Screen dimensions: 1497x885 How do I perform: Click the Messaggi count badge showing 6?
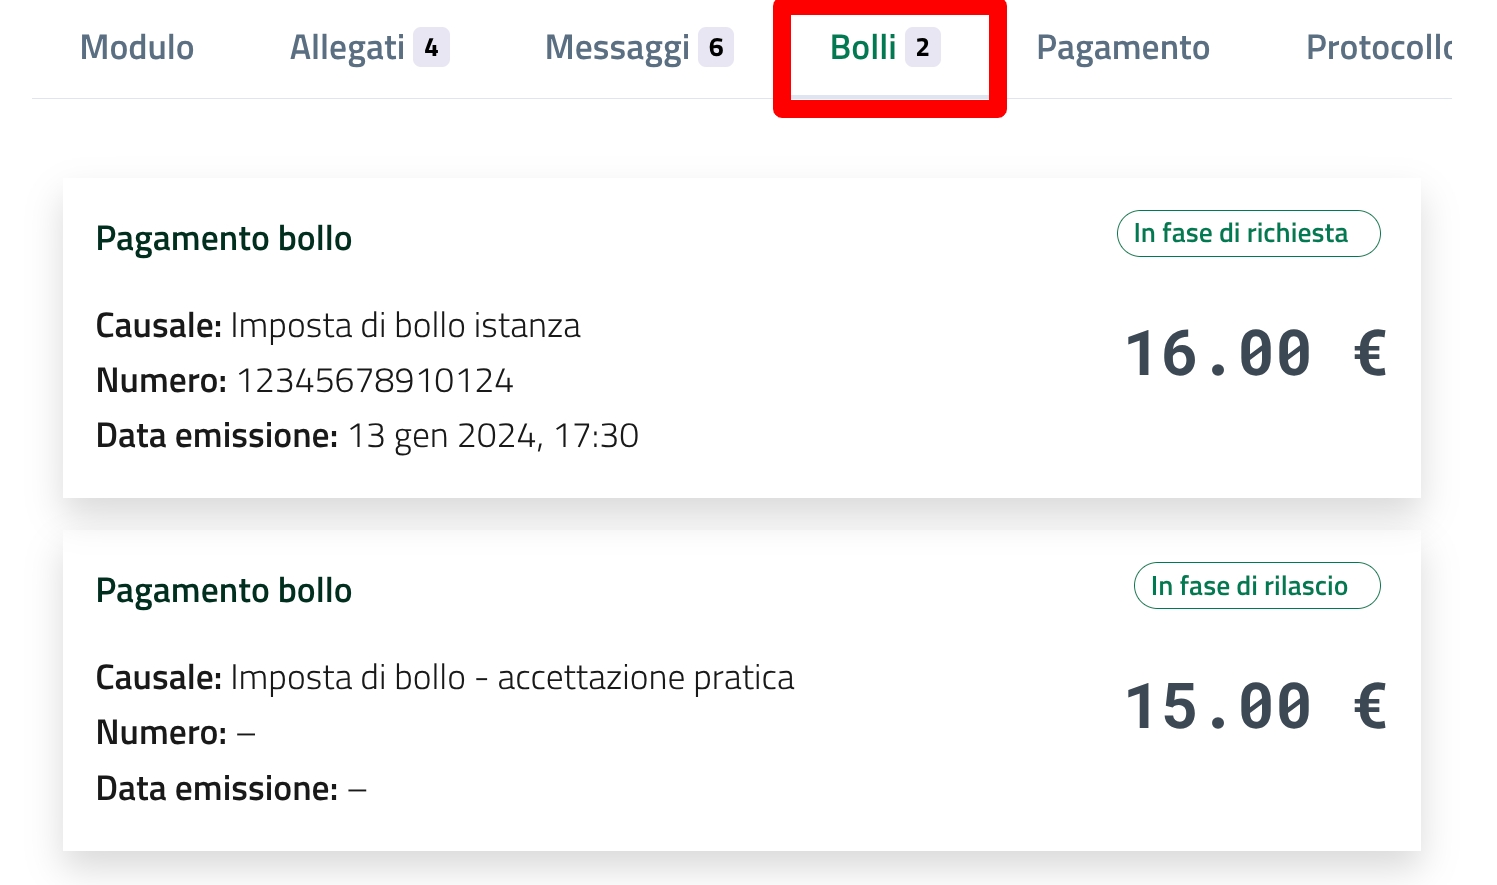716,47
